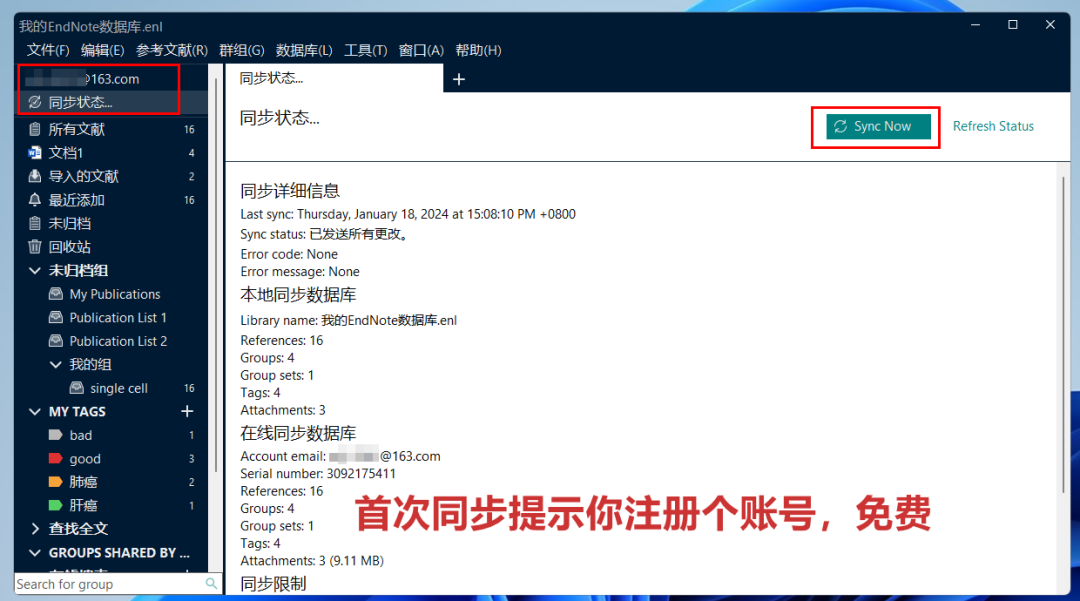Screen dimensions: 1080x601
Task: Click the sync status icon in sidebar
Action: 34,103
